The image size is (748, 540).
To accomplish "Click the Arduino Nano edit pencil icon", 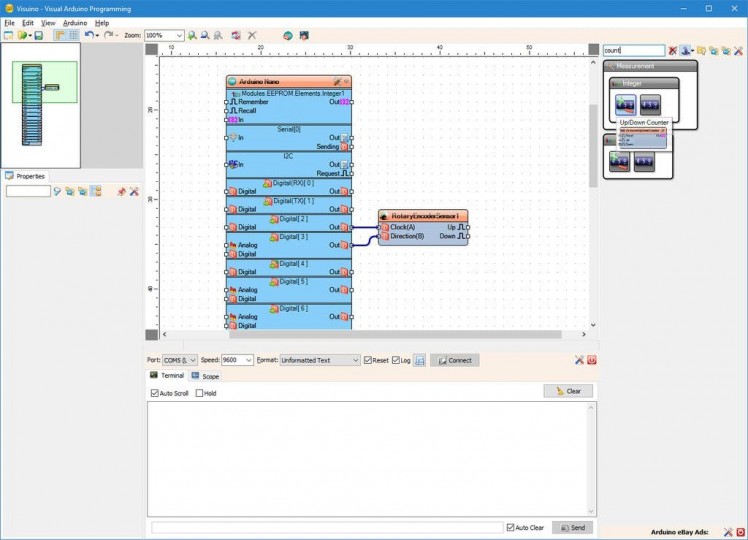I will 337,81.
